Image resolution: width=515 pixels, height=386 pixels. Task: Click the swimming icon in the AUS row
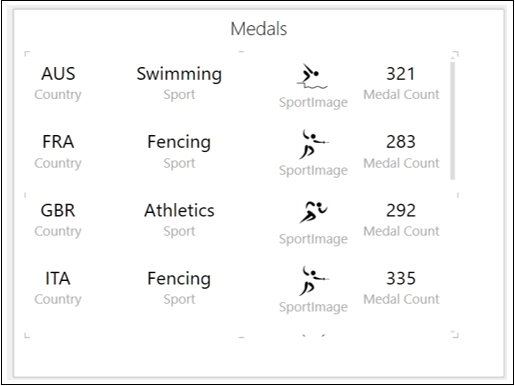coord(312,76)
